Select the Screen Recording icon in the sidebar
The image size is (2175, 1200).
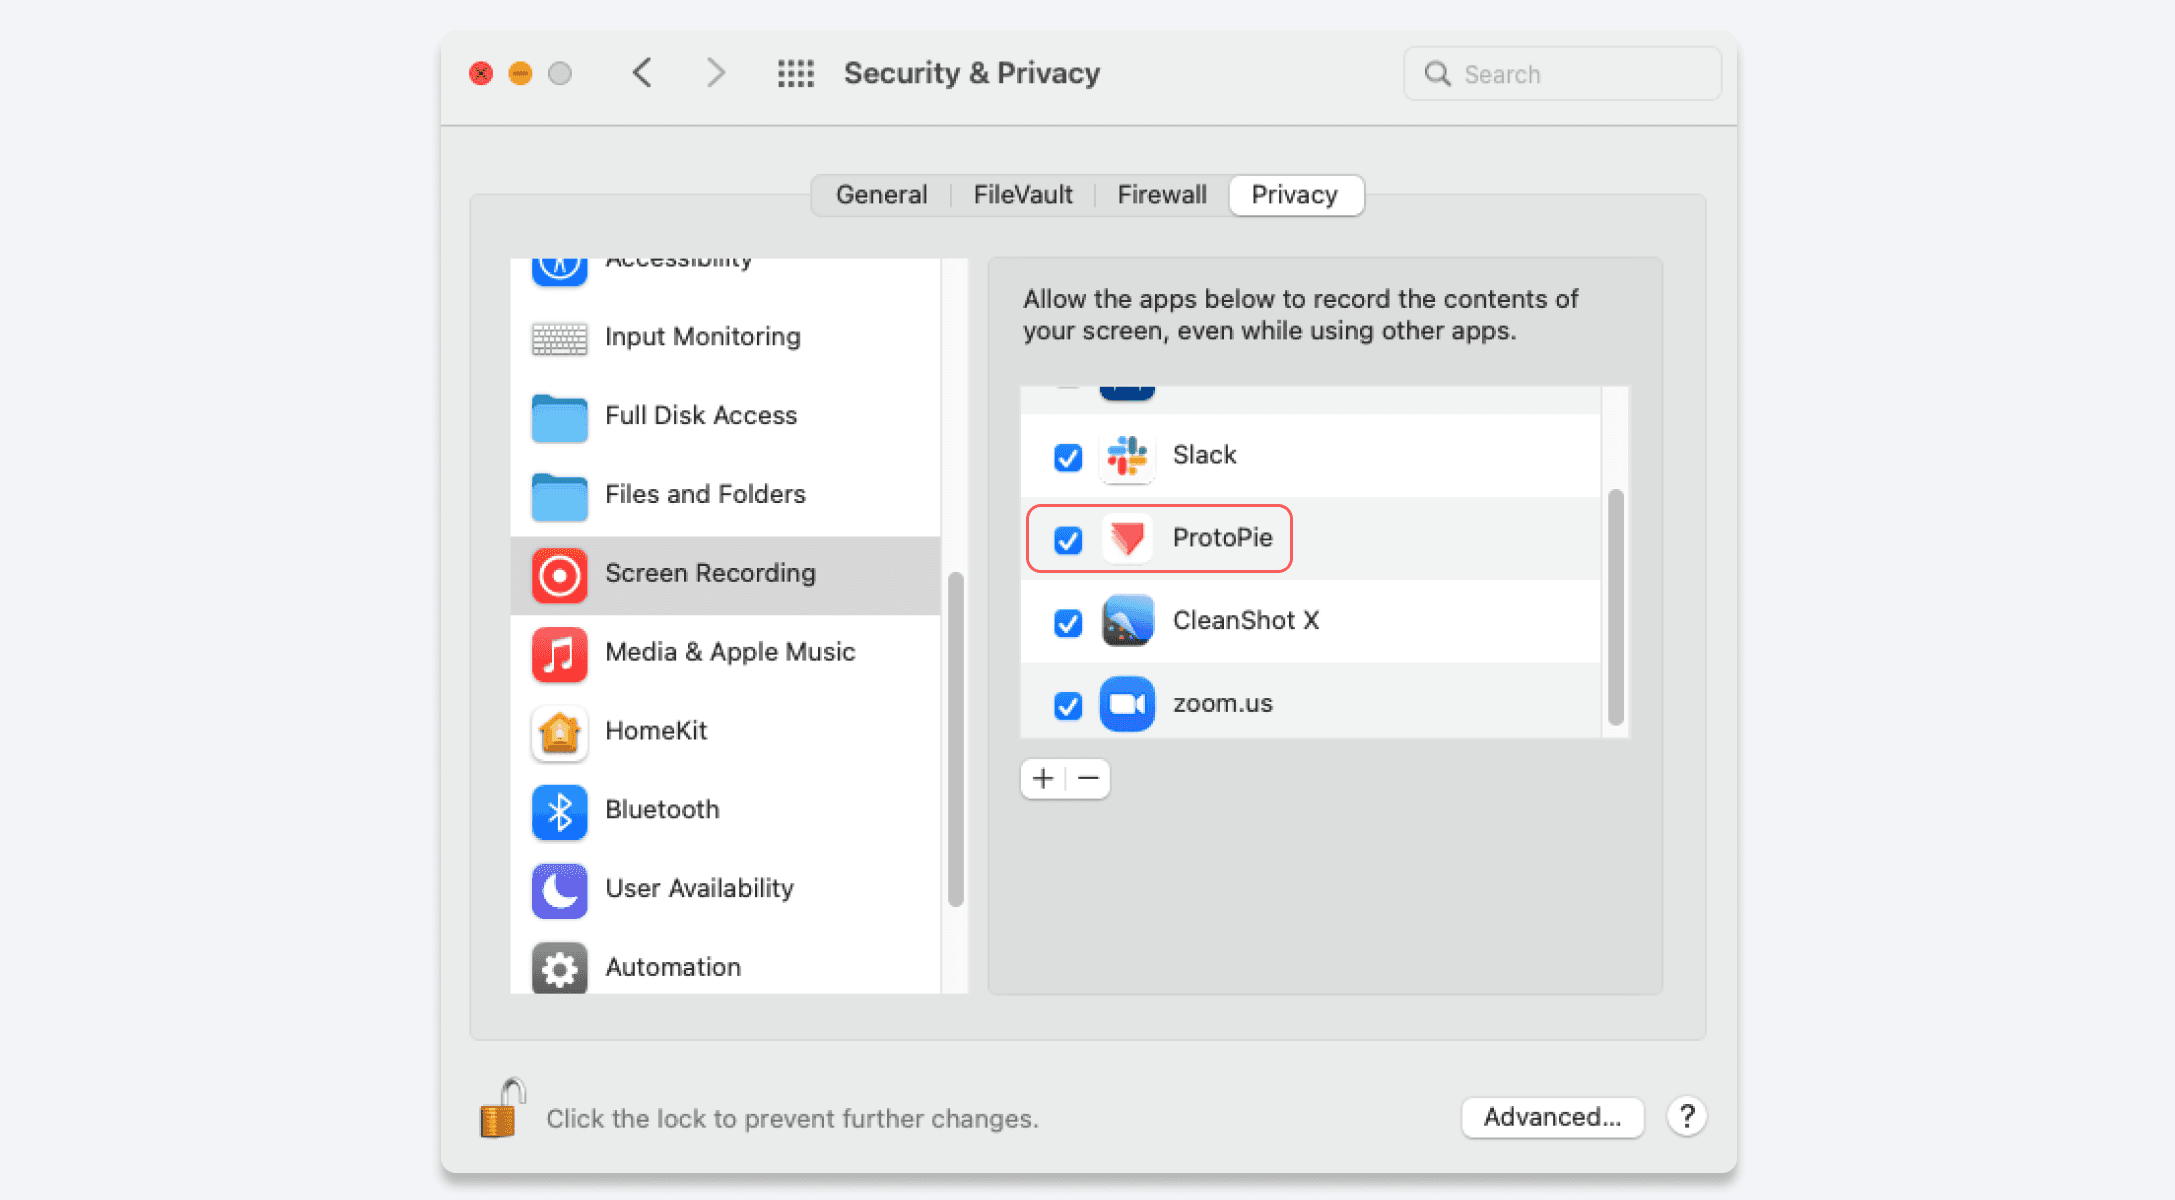[x=559, y=575]
